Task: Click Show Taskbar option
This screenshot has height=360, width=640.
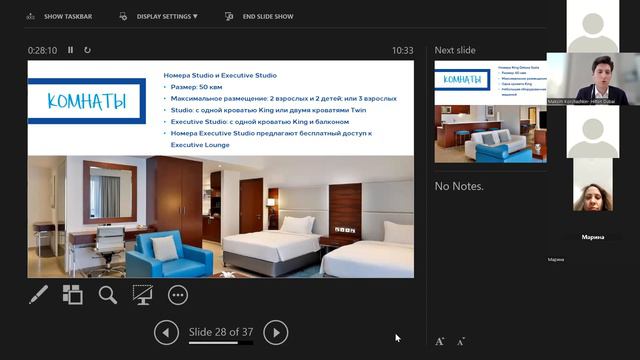Action: click(68, 16)
